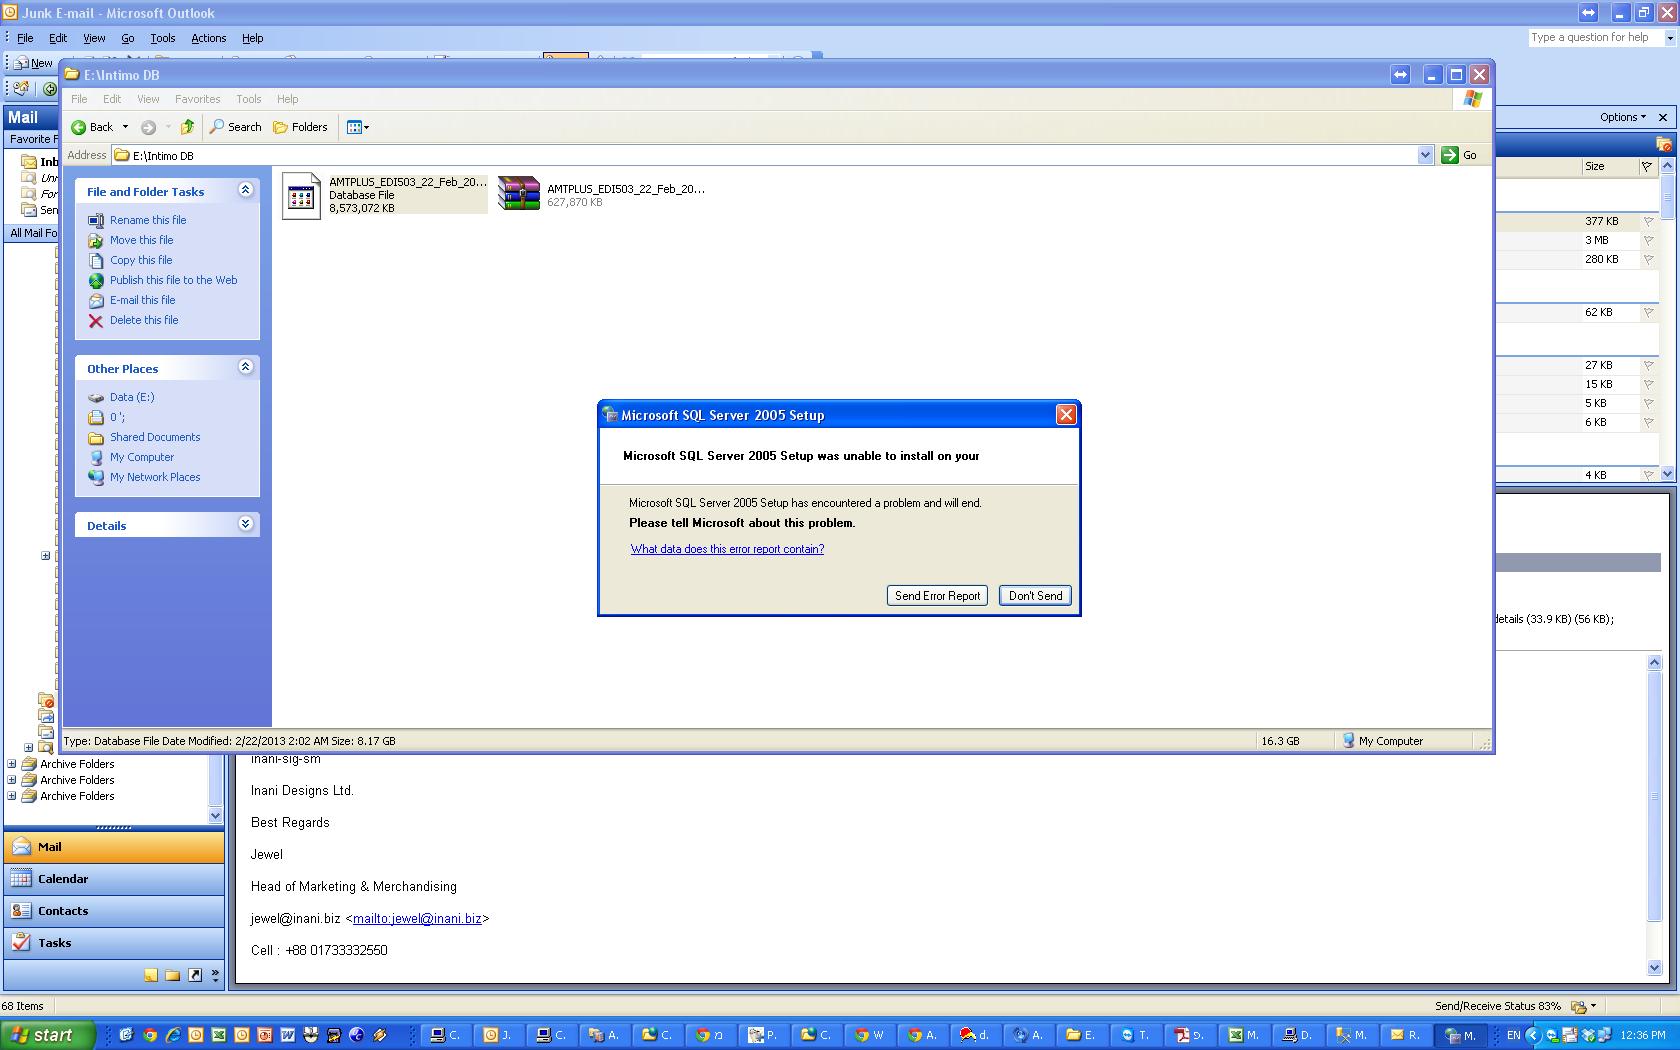Switch to Tasks in Outlook navigation pane
This screenshot has width=1680, height=1050.
coord(114,943)
